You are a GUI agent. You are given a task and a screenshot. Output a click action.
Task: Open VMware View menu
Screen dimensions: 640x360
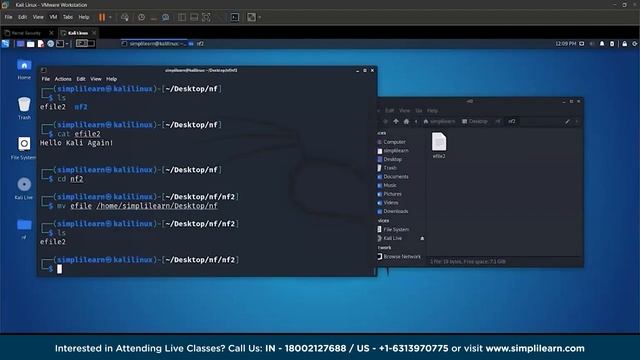click(38, 17)
